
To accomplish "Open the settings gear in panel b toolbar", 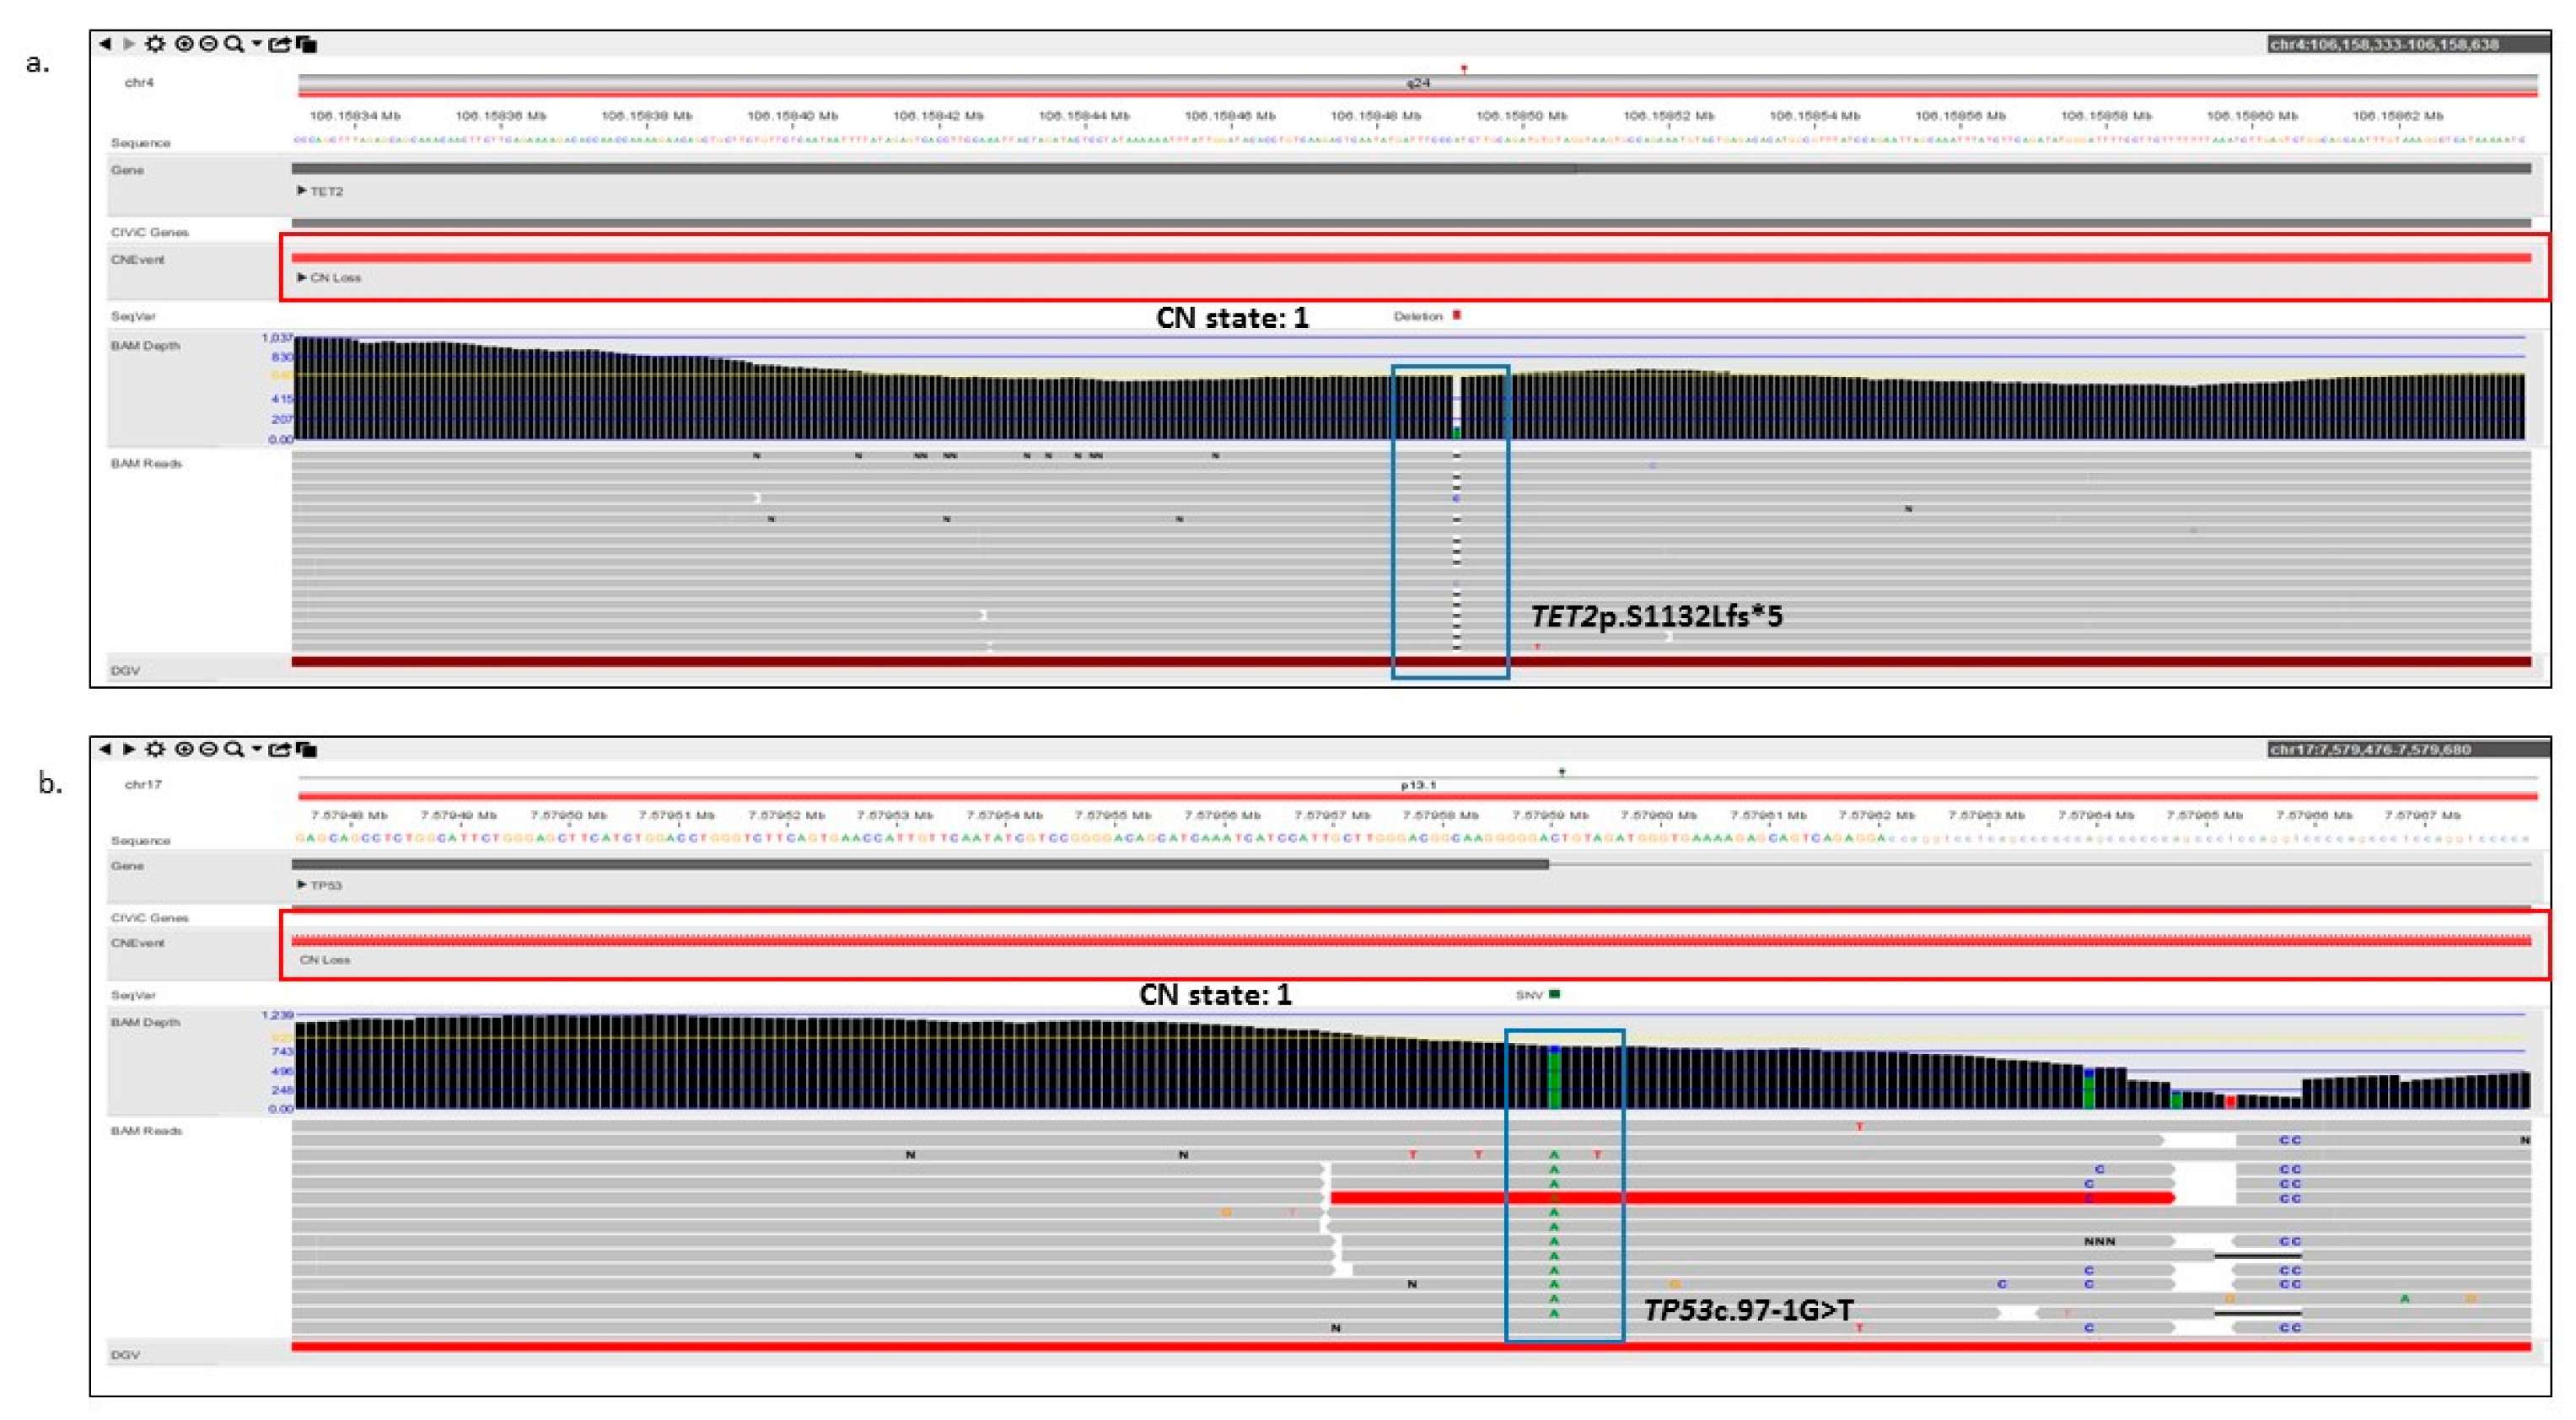I will [x=155, y=749].
